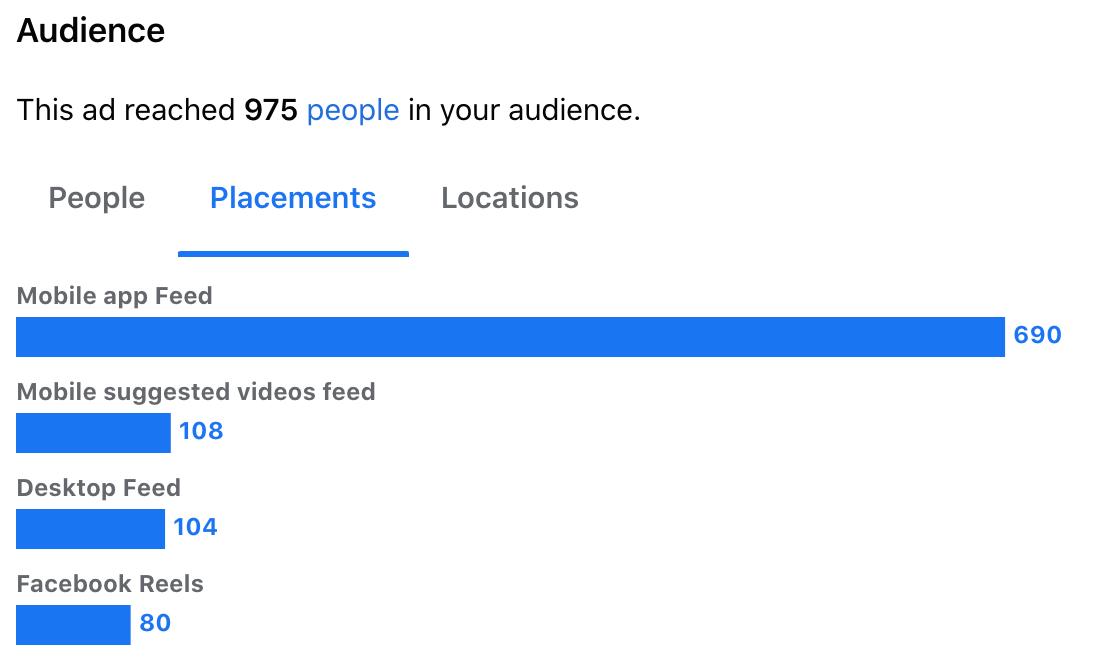Select the 690 value label
Viewport: 1110px width, 658px height.
pos(1037,335)
